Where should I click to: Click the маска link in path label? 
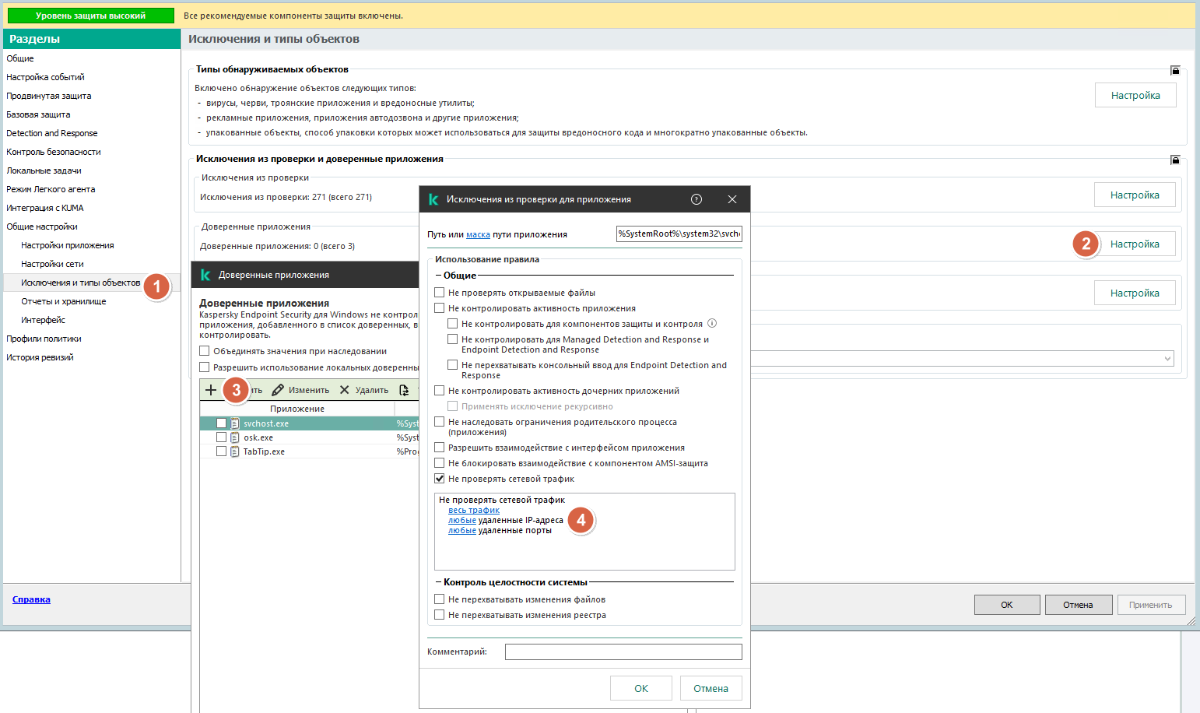478,234
